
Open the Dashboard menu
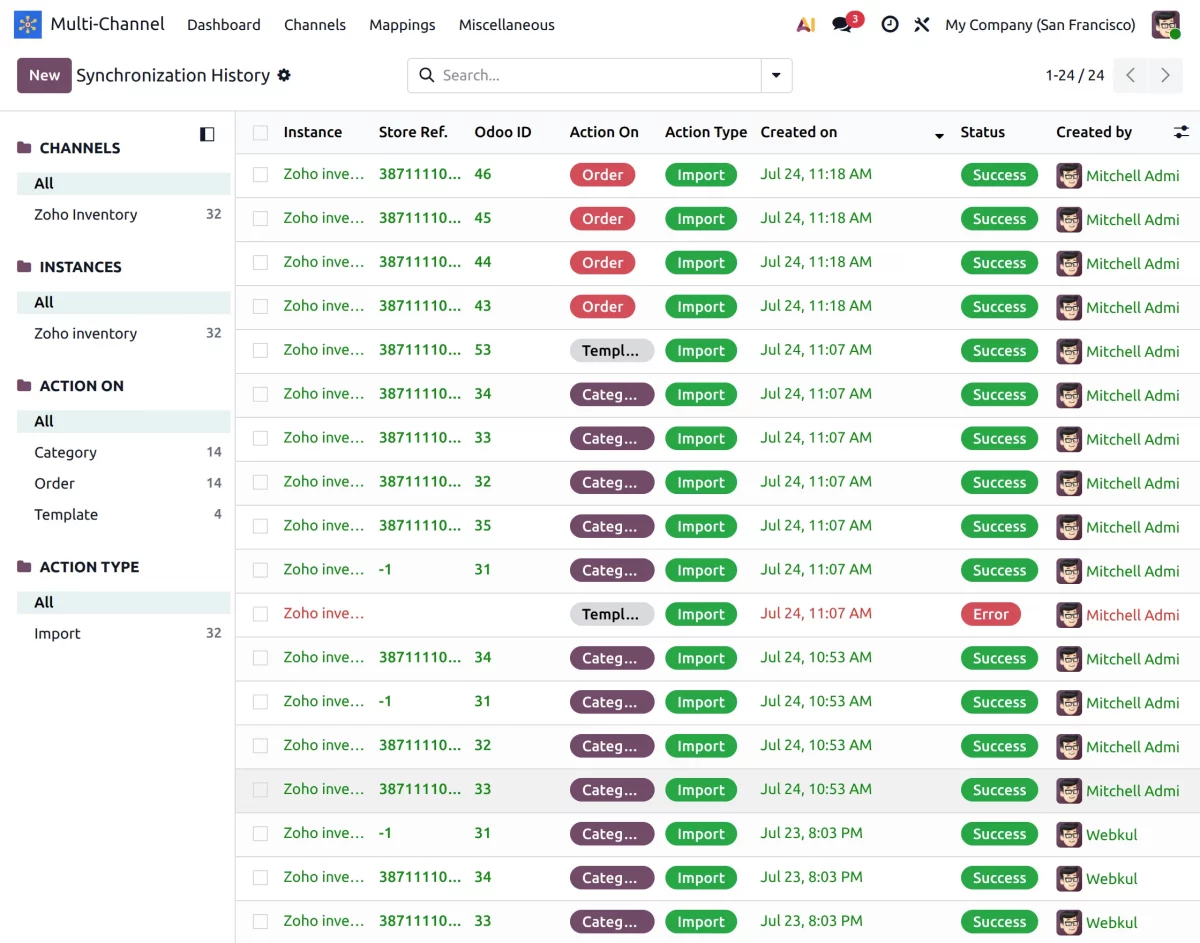tap(224, 25)
